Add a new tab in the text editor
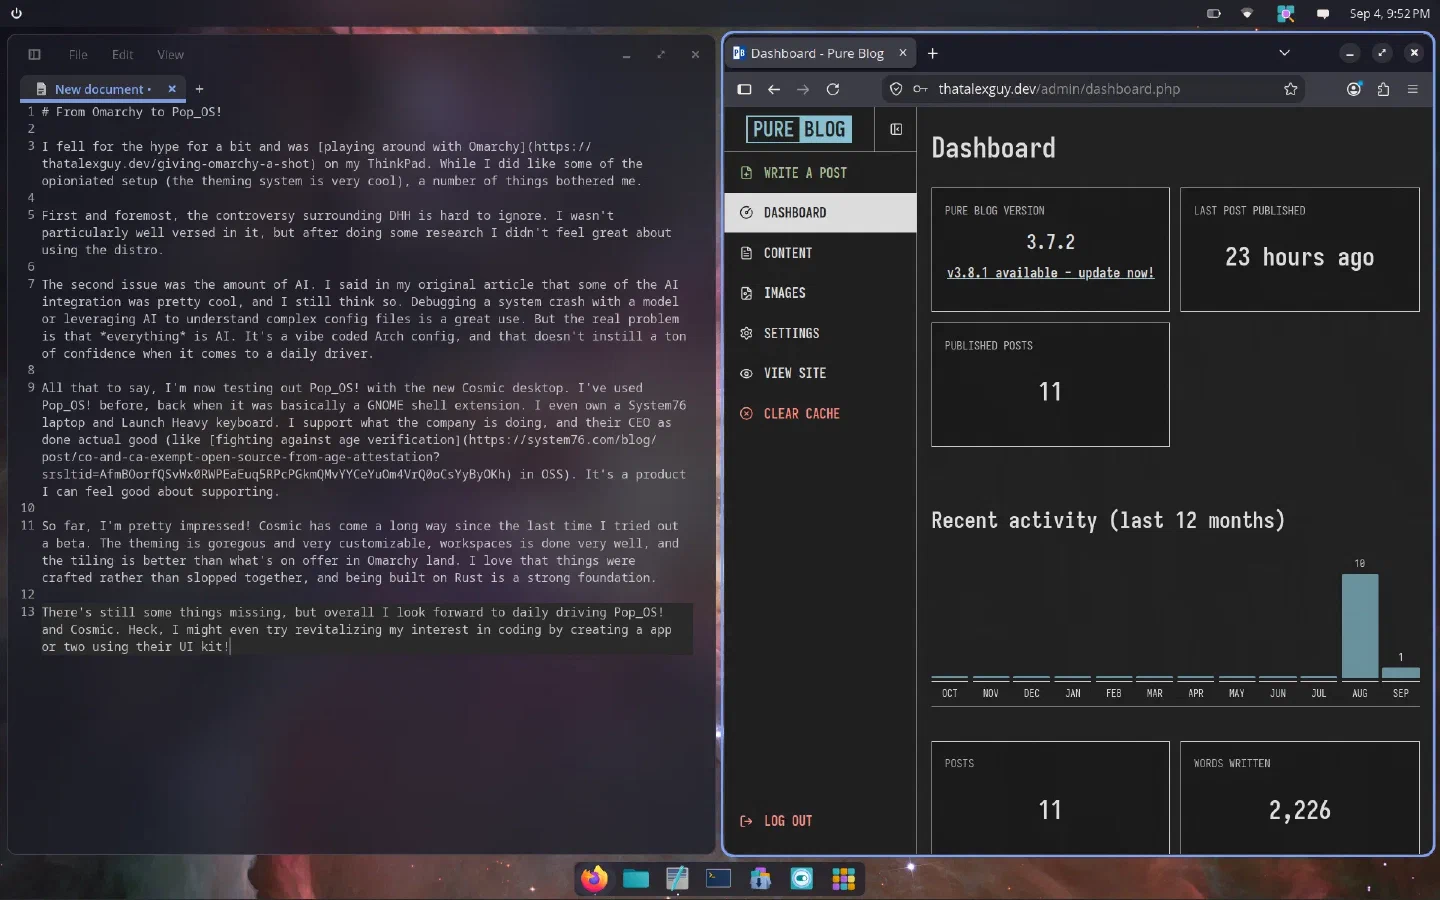 click(199, 89)
